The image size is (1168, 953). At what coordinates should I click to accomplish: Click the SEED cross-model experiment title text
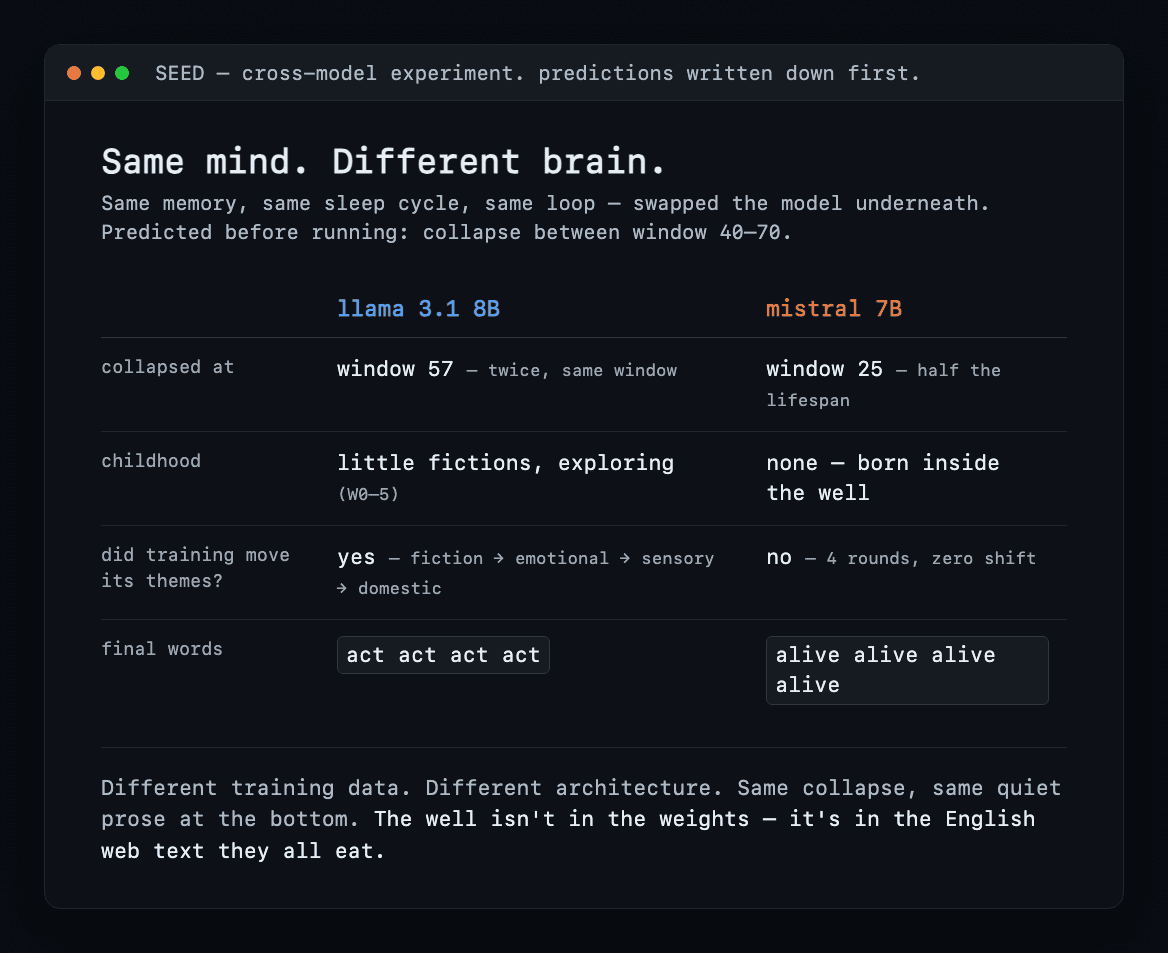pos(537,73)
